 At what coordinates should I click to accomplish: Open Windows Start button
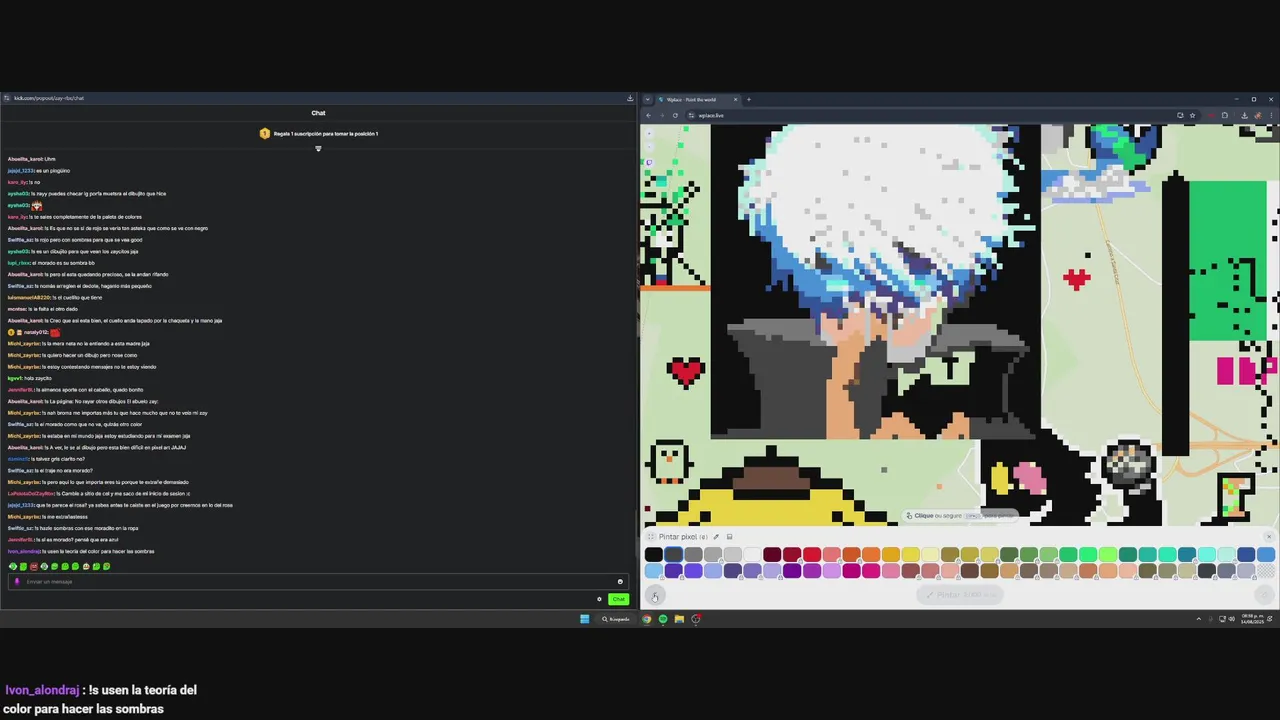click(584, 619)
